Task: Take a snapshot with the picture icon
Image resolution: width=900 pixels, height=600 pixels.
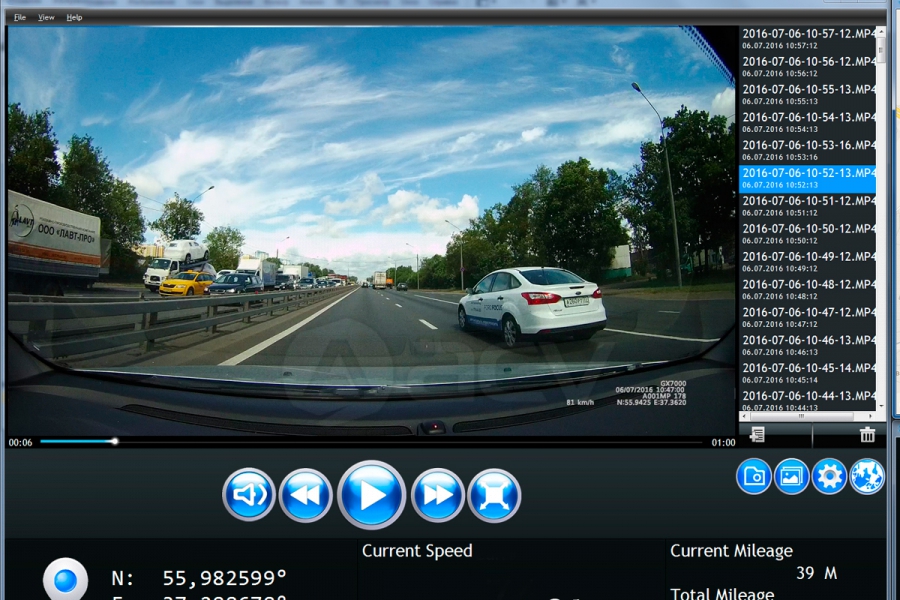Action: pyautogui.click(x=791, y=476)
